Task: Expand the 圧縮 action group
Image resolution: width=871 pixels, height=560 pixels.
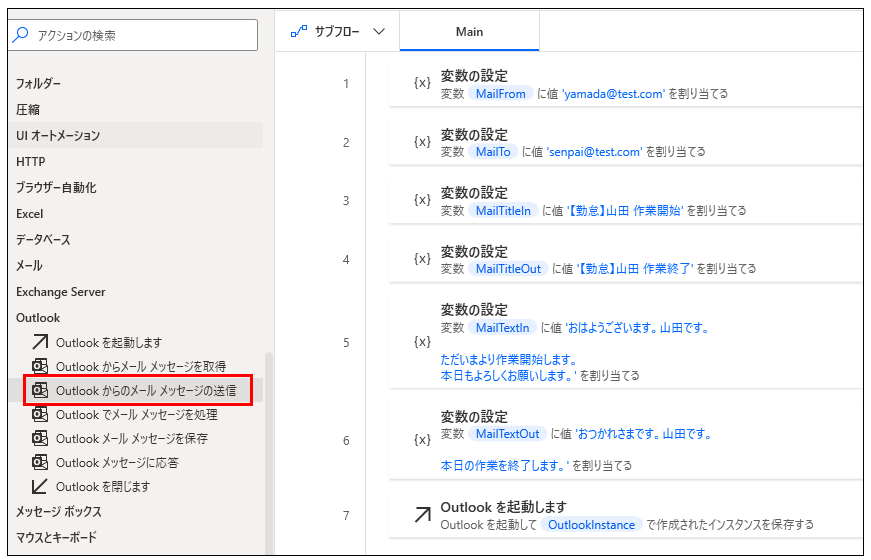Action: (x=28, y=109)
